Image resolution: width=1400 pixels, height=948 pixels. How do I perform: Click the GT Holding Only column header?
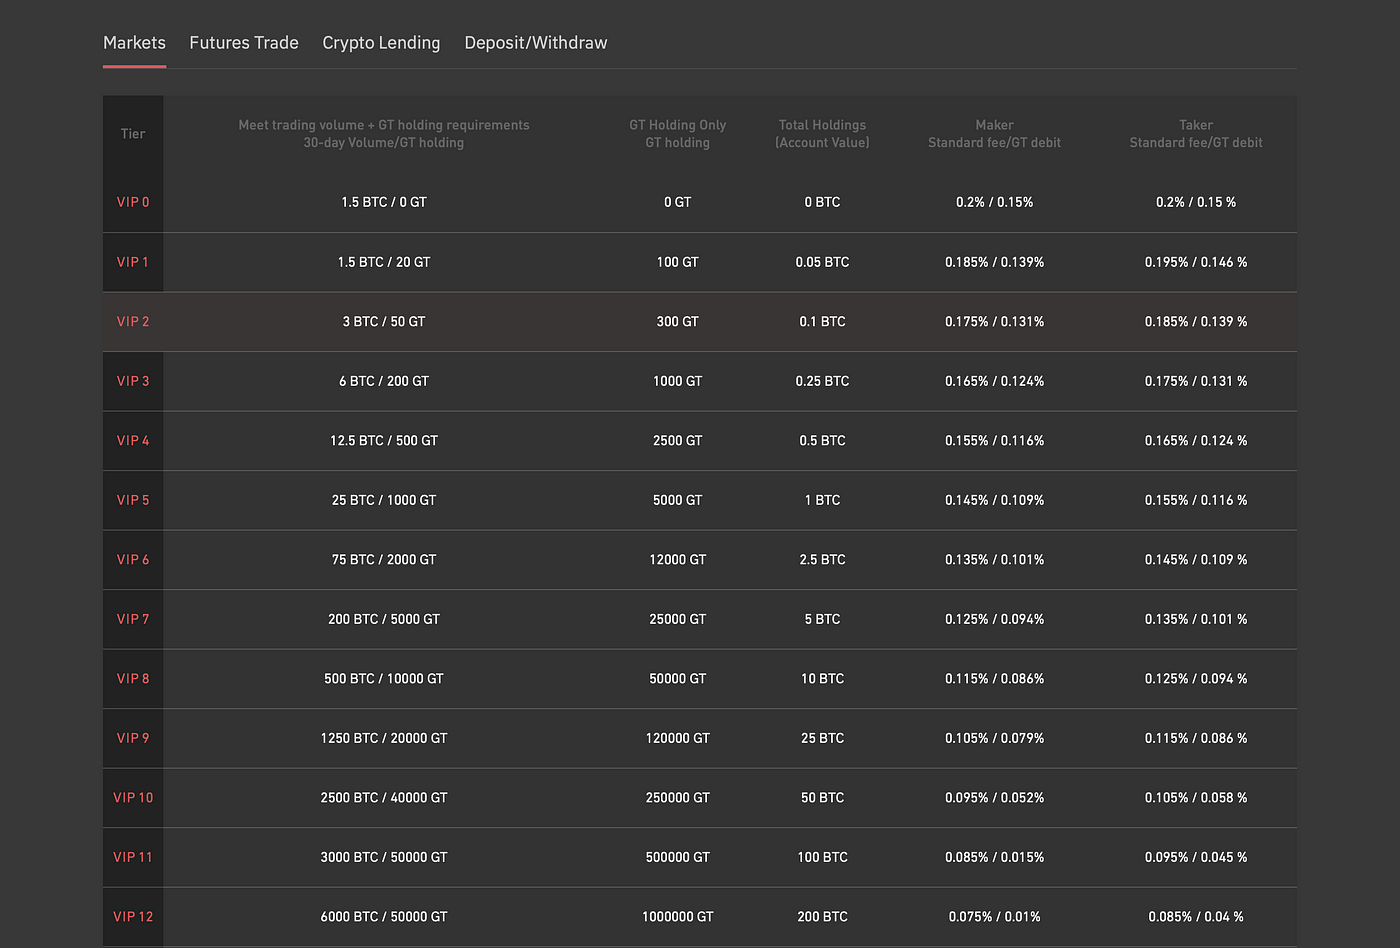[x=678, y=134]
